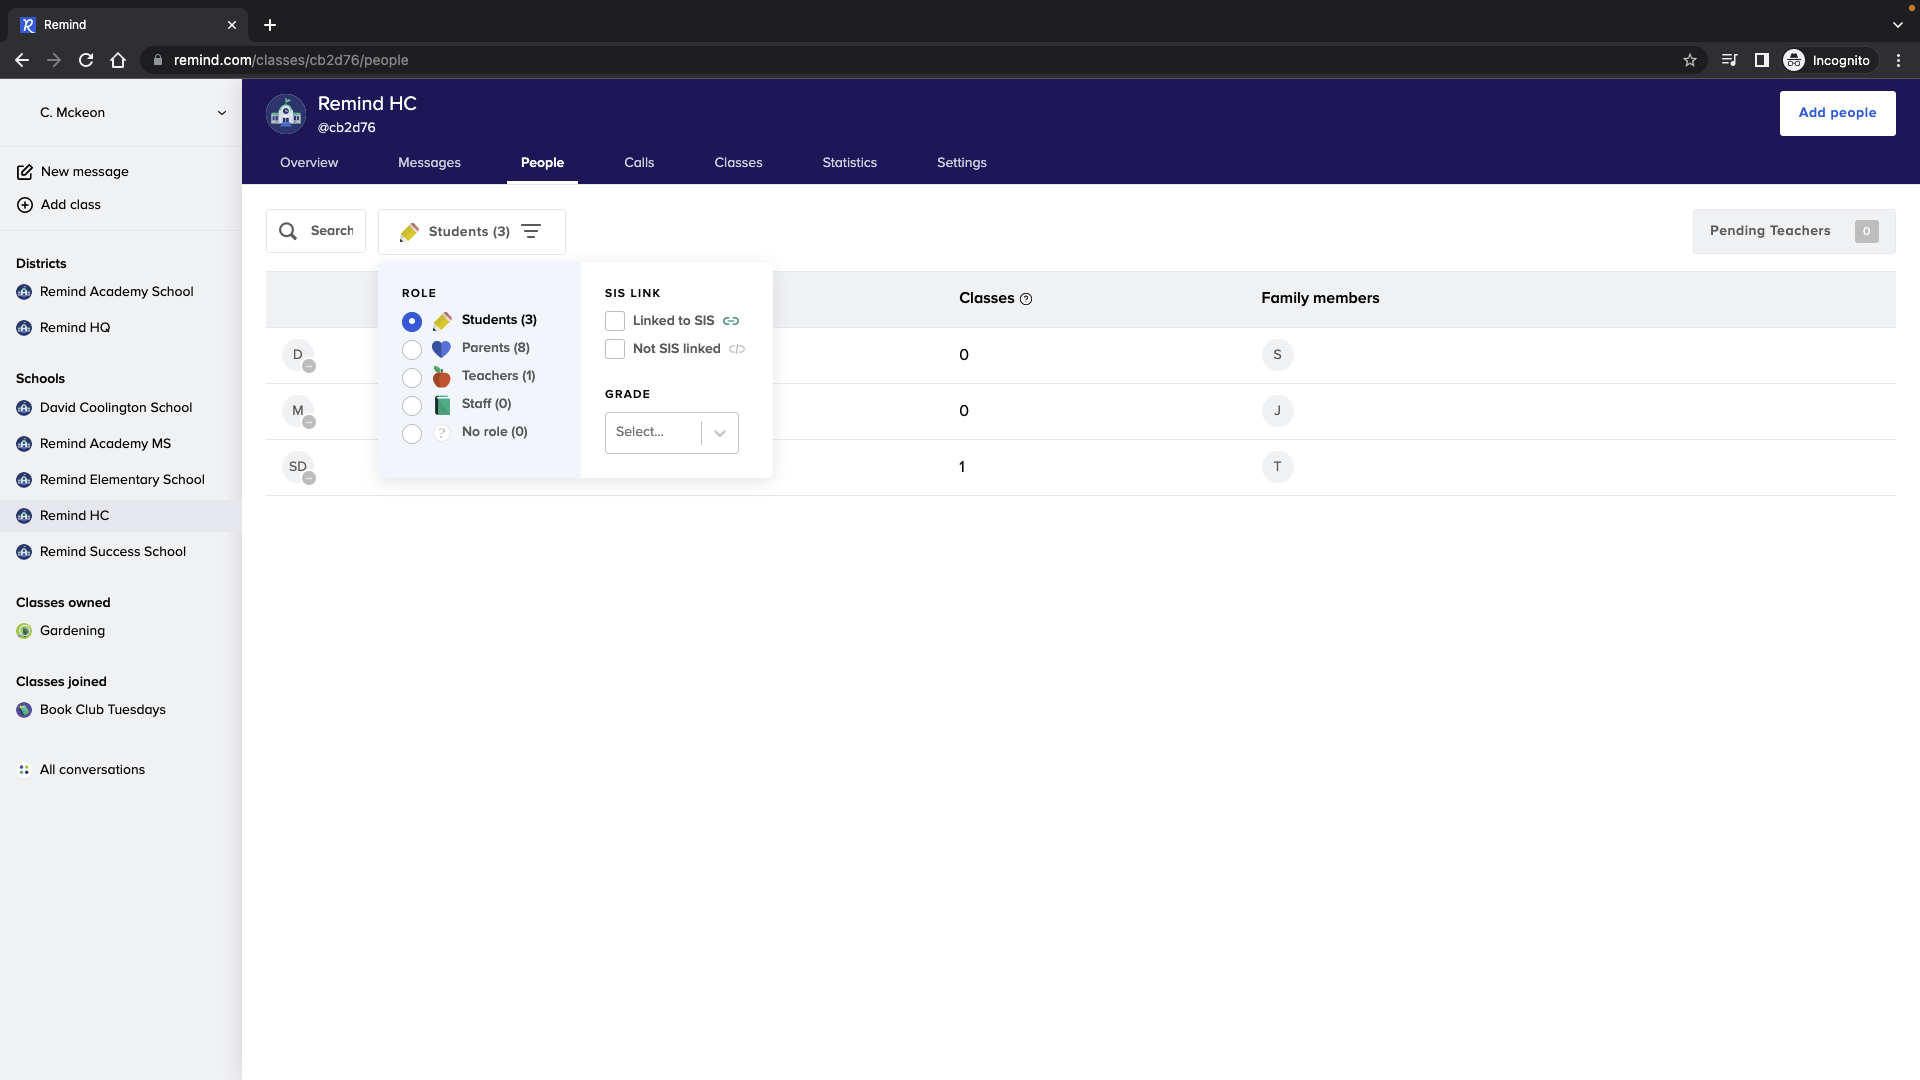Open the Grade select dropdown
Image resolution: width=1920 pixels, height=1080 pixels.
click(x=671, y=433)
